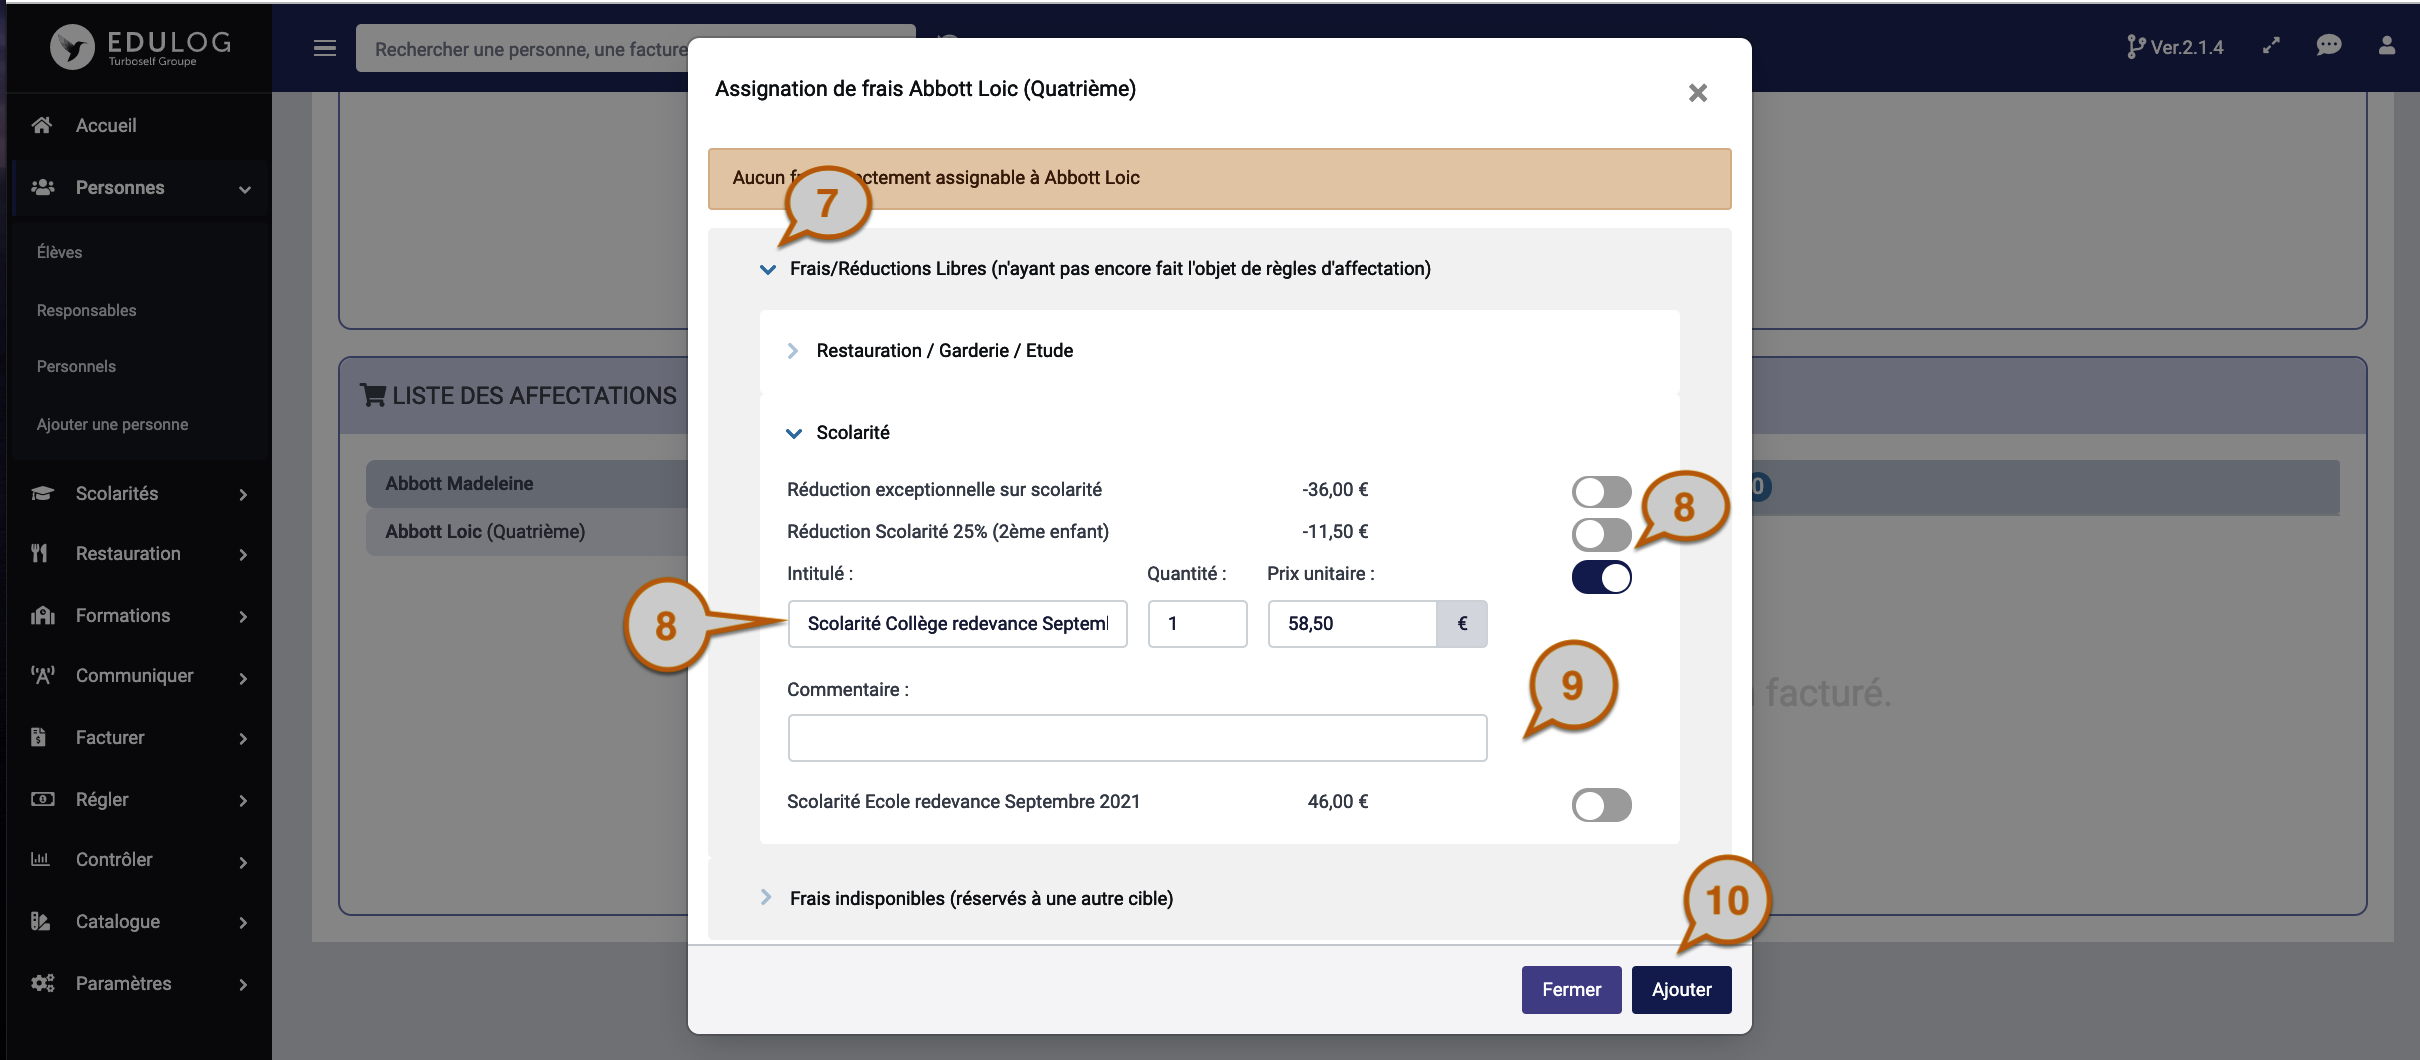Expand the Communiquer menu arrow
Viewport: 2420px width, 1060px height.
click(x=243, y=678)
